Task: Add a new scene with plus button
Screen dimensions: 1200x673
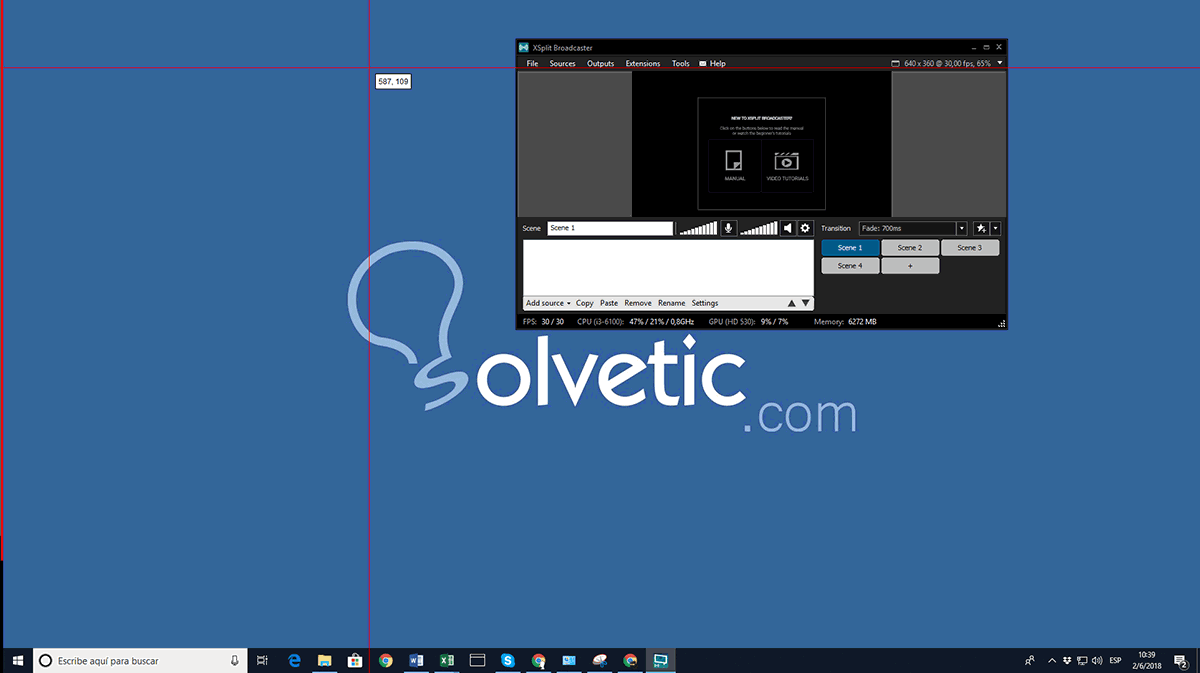Action: point(910,266)
